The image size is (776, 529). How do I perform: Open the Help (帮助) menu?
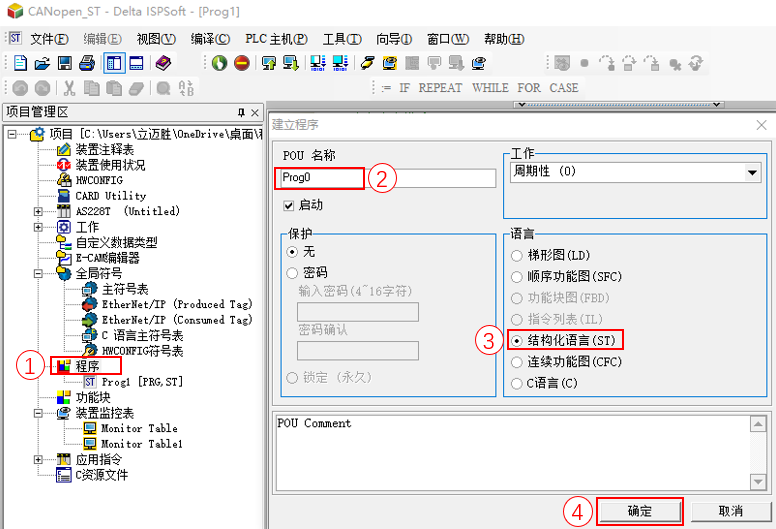click(x=504, y=39)
